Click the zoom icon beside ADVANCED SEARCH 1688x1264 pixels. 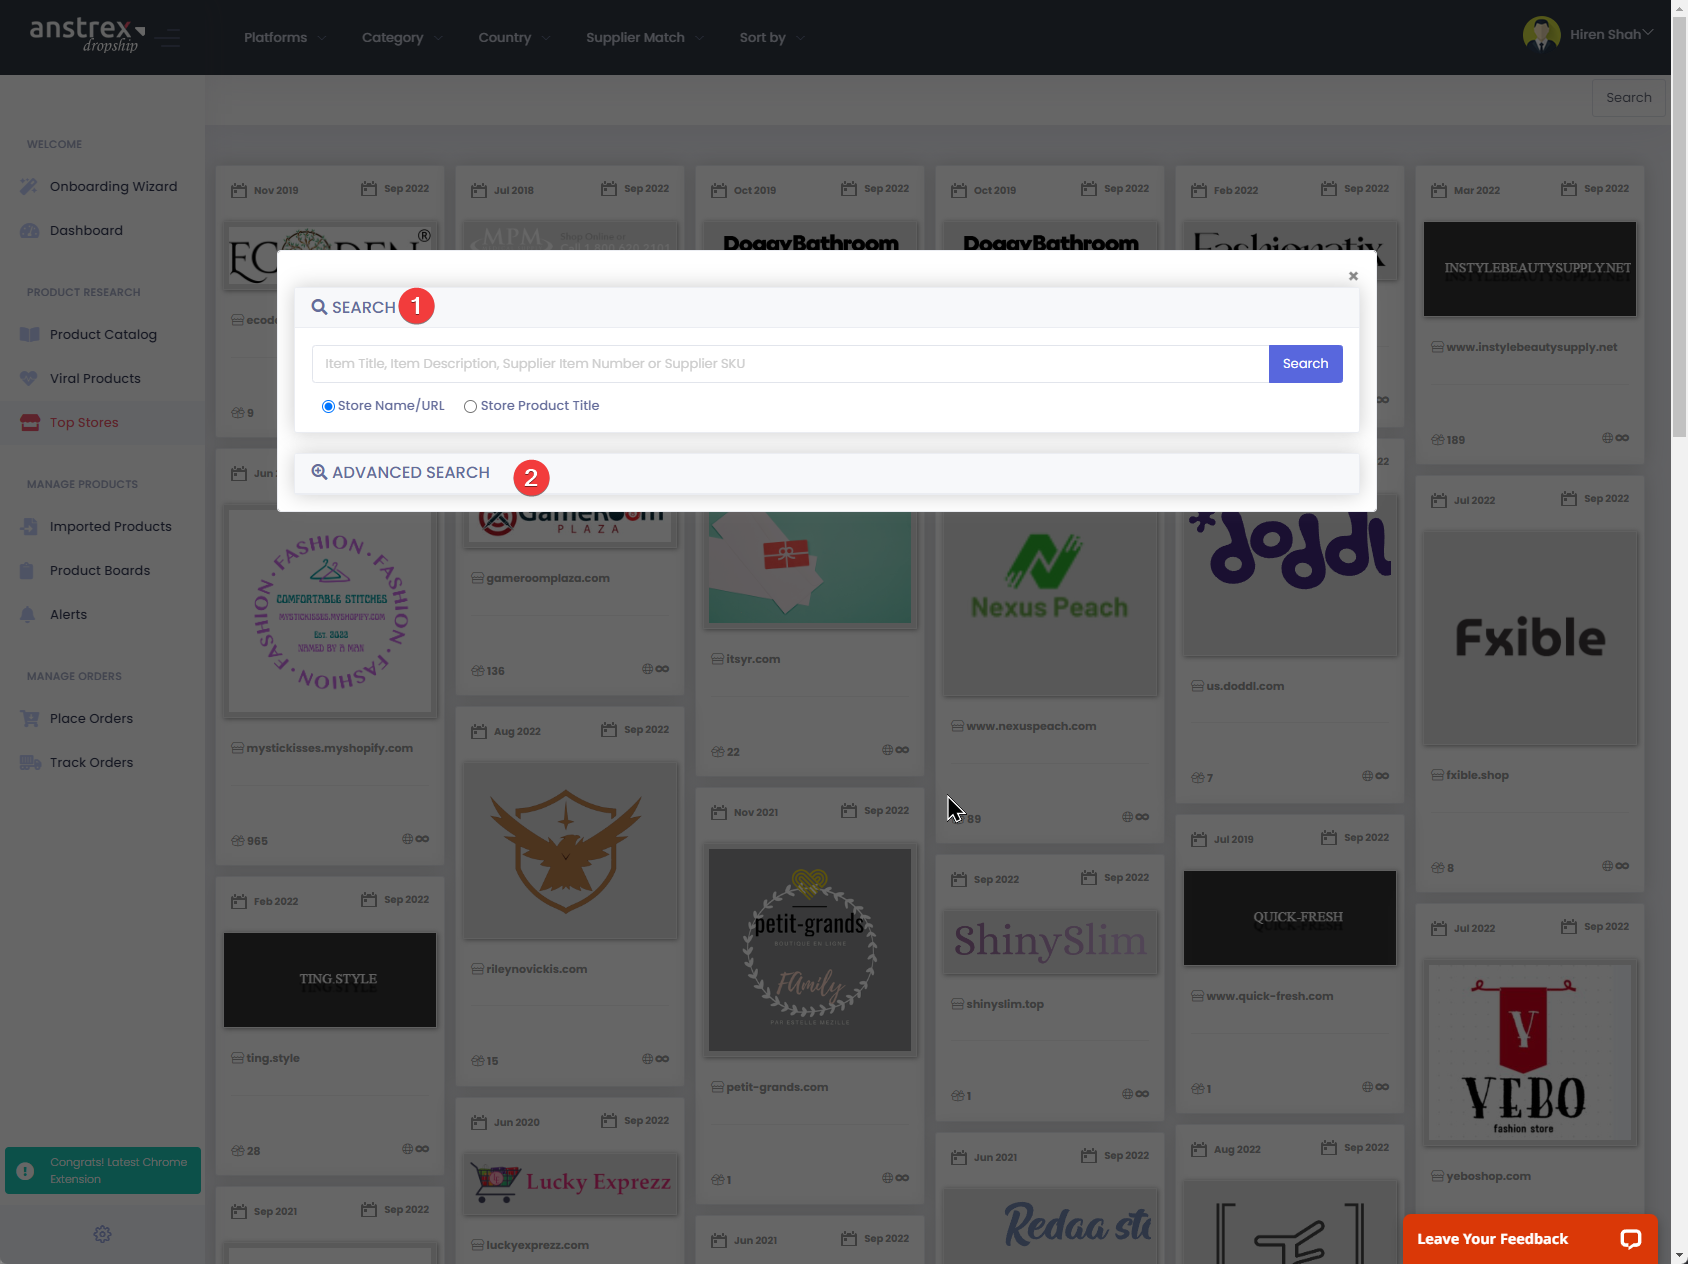point(319,472)
